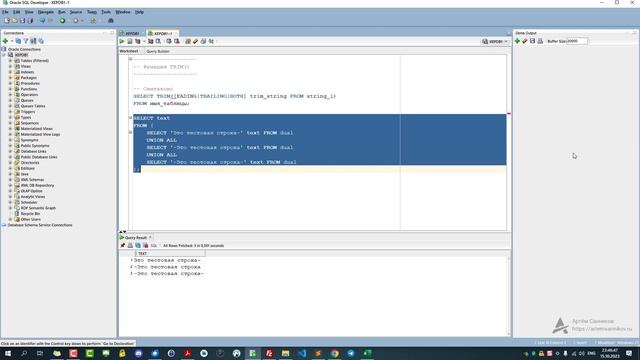Open the Window menu
The image size is (640, 360).
coord(123,12)
